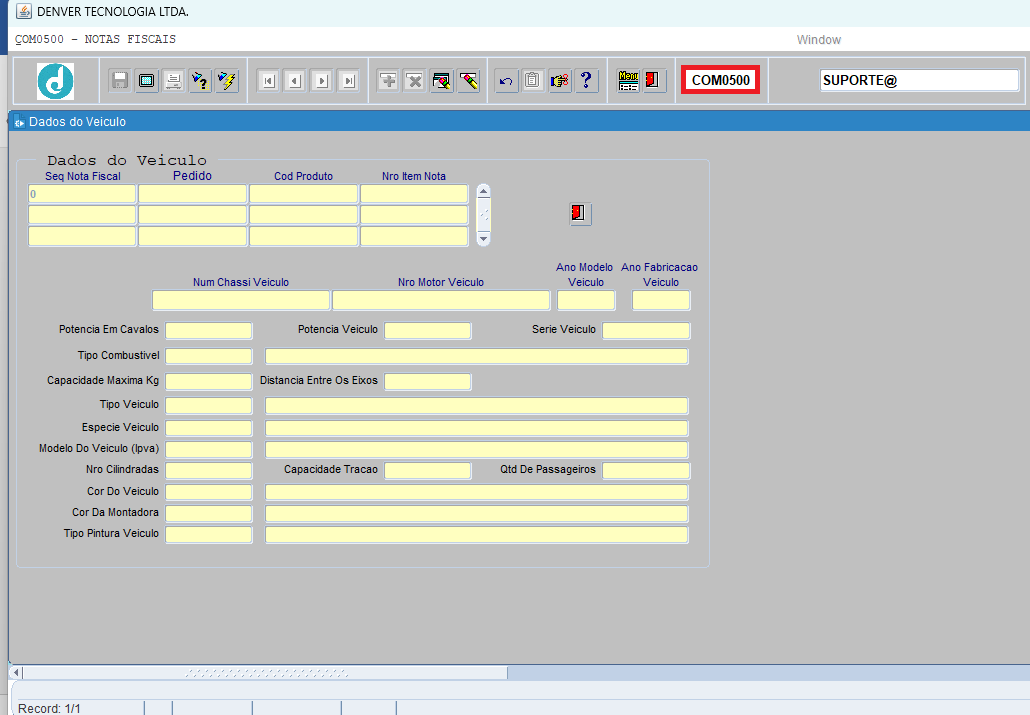The width and height of the screenshot is (1030, 715).
Task: Go to first record button
Action: pos(268,81)
